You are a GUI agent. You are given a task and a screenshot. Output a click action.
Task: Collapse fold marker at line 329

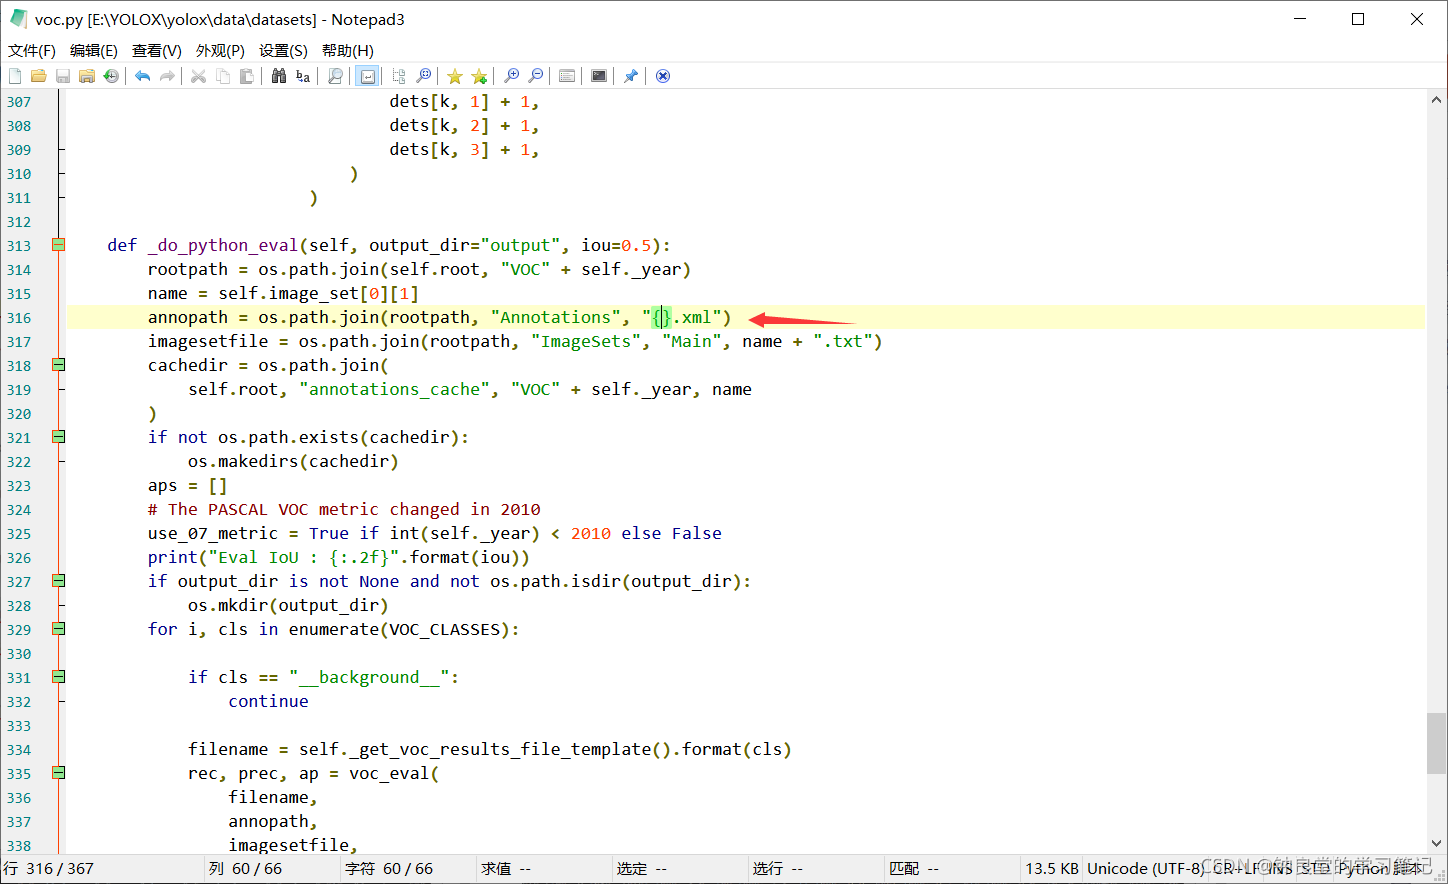click(59, 629)
